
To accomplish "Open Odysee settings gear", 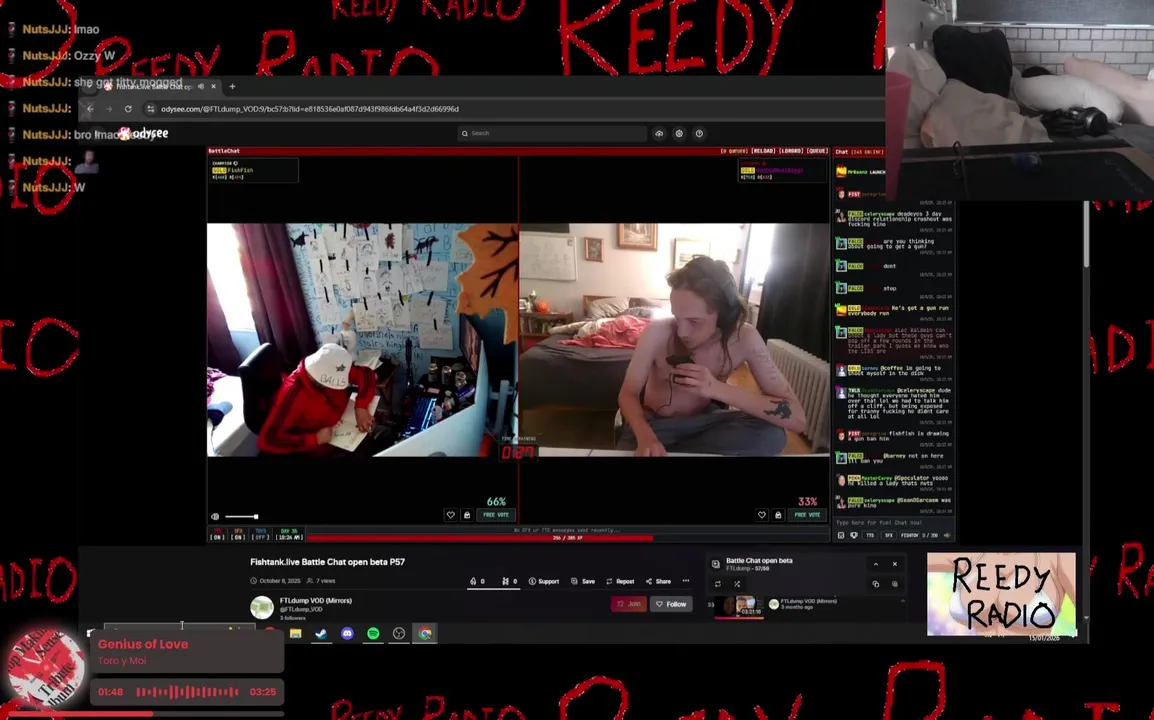I will [x=679, y=133].
